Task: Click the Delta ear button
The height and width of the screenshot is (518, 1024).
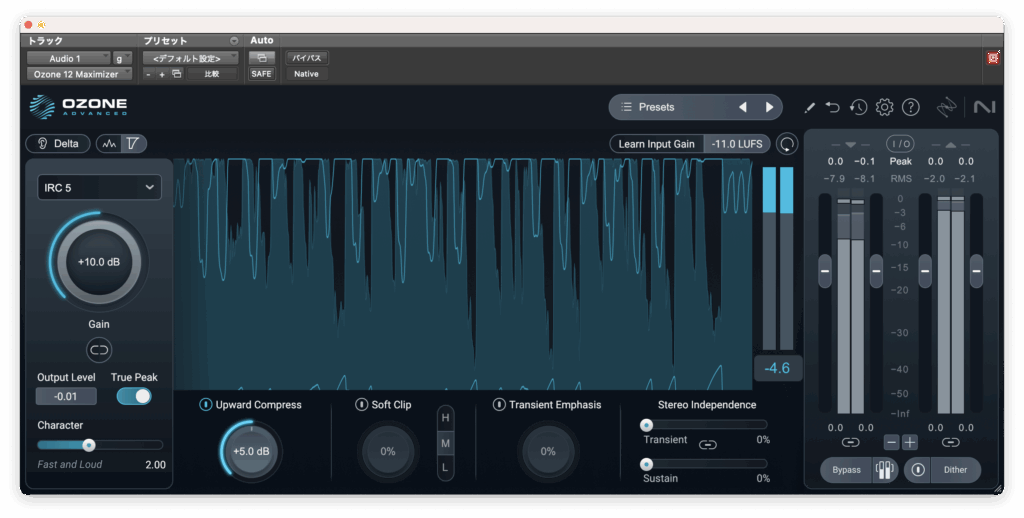Action: coord(58,143)
